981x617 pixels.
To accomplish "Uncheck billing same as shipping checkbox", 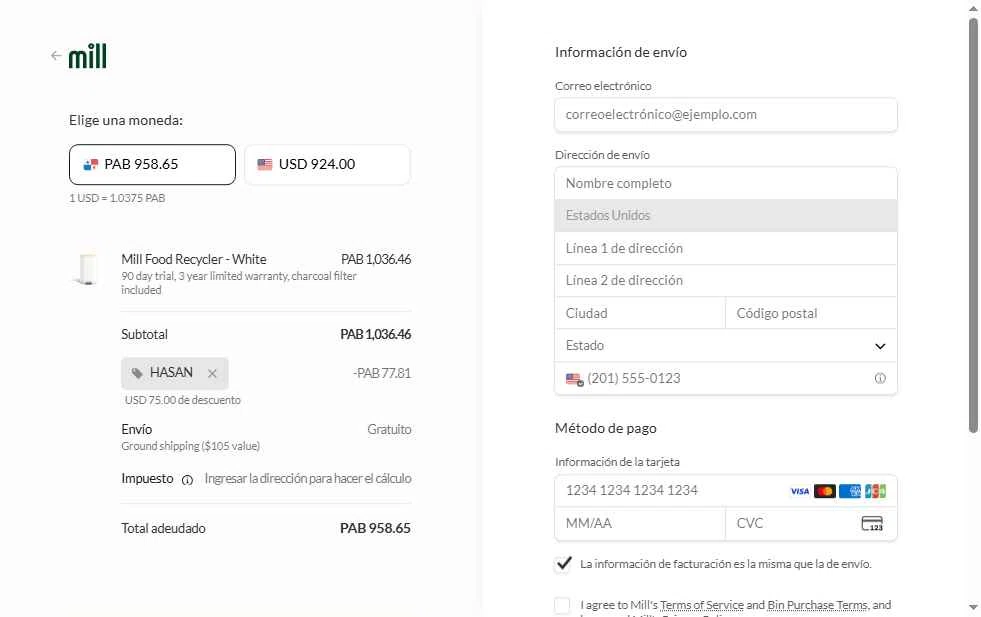I will click(x=563, y=564).
